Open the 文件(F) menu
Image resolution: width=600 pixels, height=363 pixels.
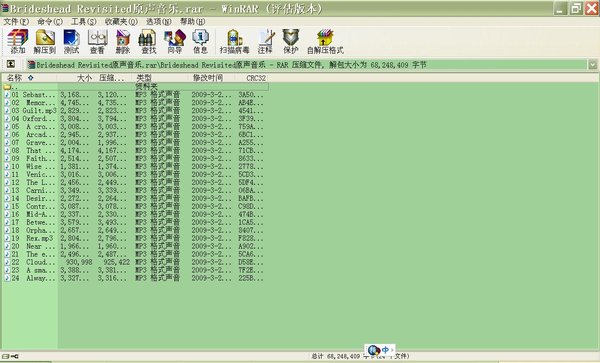[x=16, y=21]
